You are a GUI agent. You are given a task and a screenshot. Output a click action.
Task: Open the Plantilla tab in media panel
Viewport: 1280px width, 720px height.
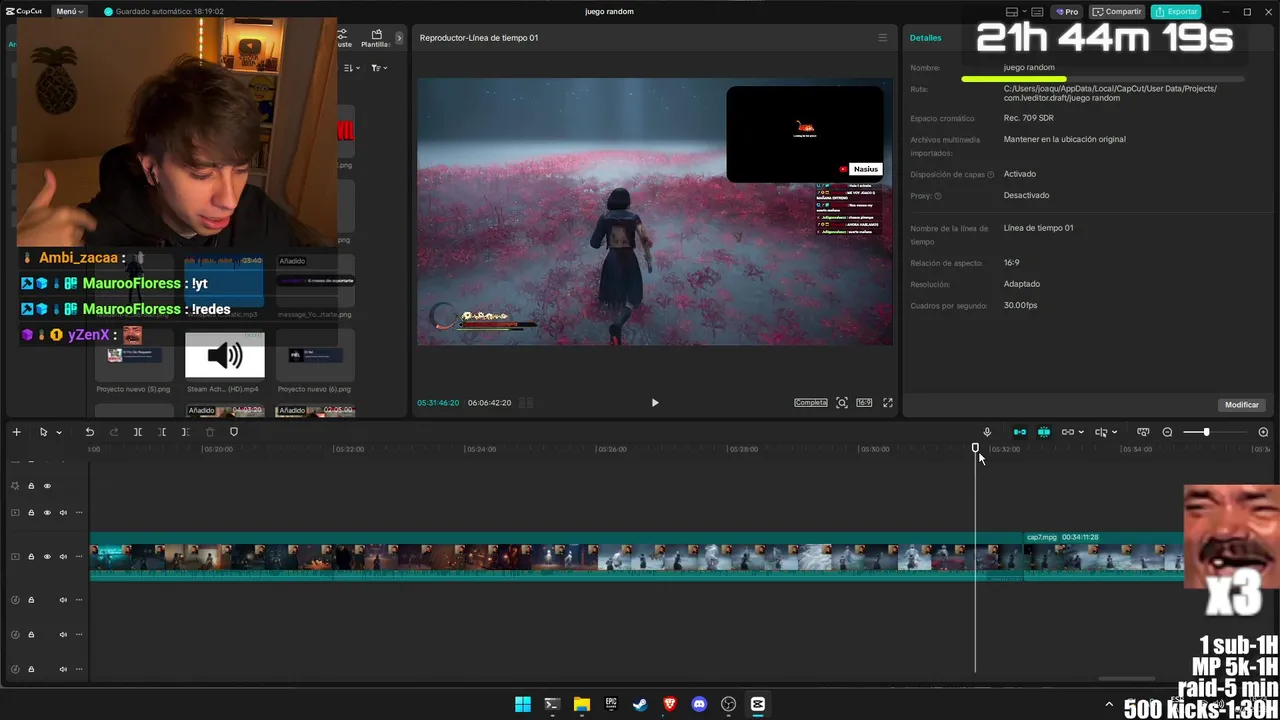[x=376, y=39]
